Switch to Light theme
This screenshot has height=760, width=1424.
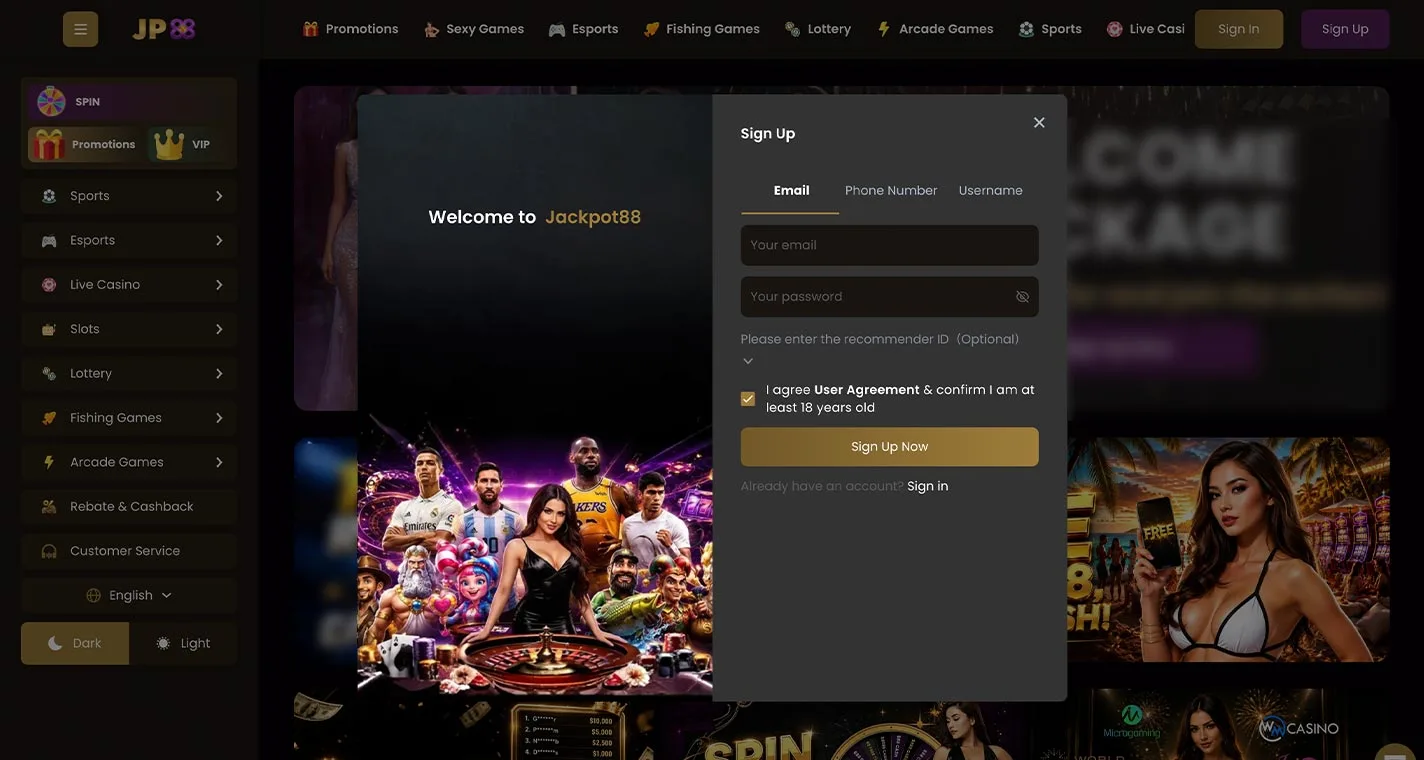pos(183,643)
